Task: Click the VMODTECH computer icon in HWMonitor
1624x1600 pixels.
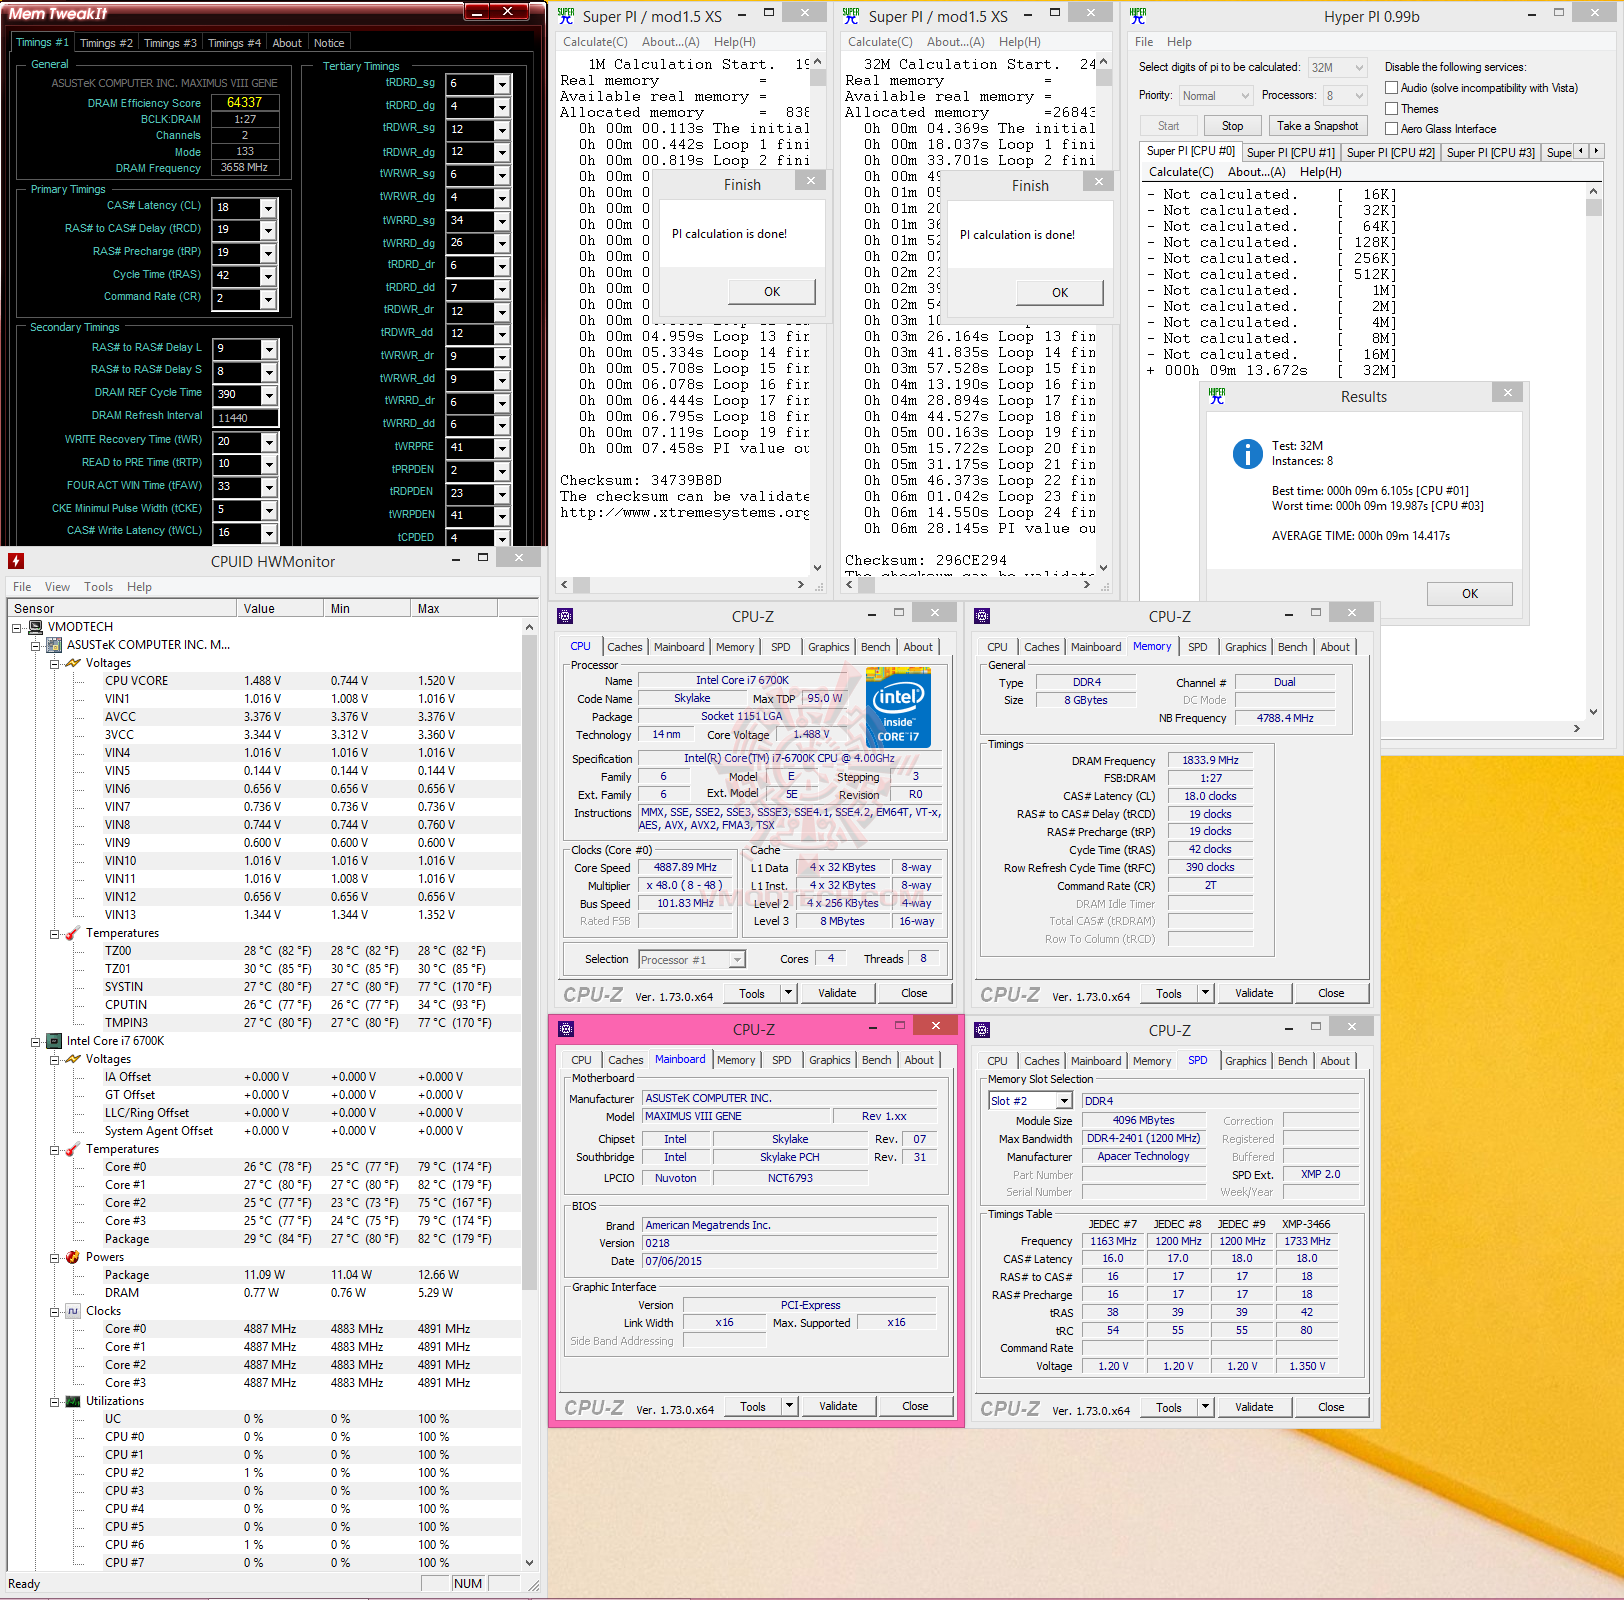Action: [35, 627]
